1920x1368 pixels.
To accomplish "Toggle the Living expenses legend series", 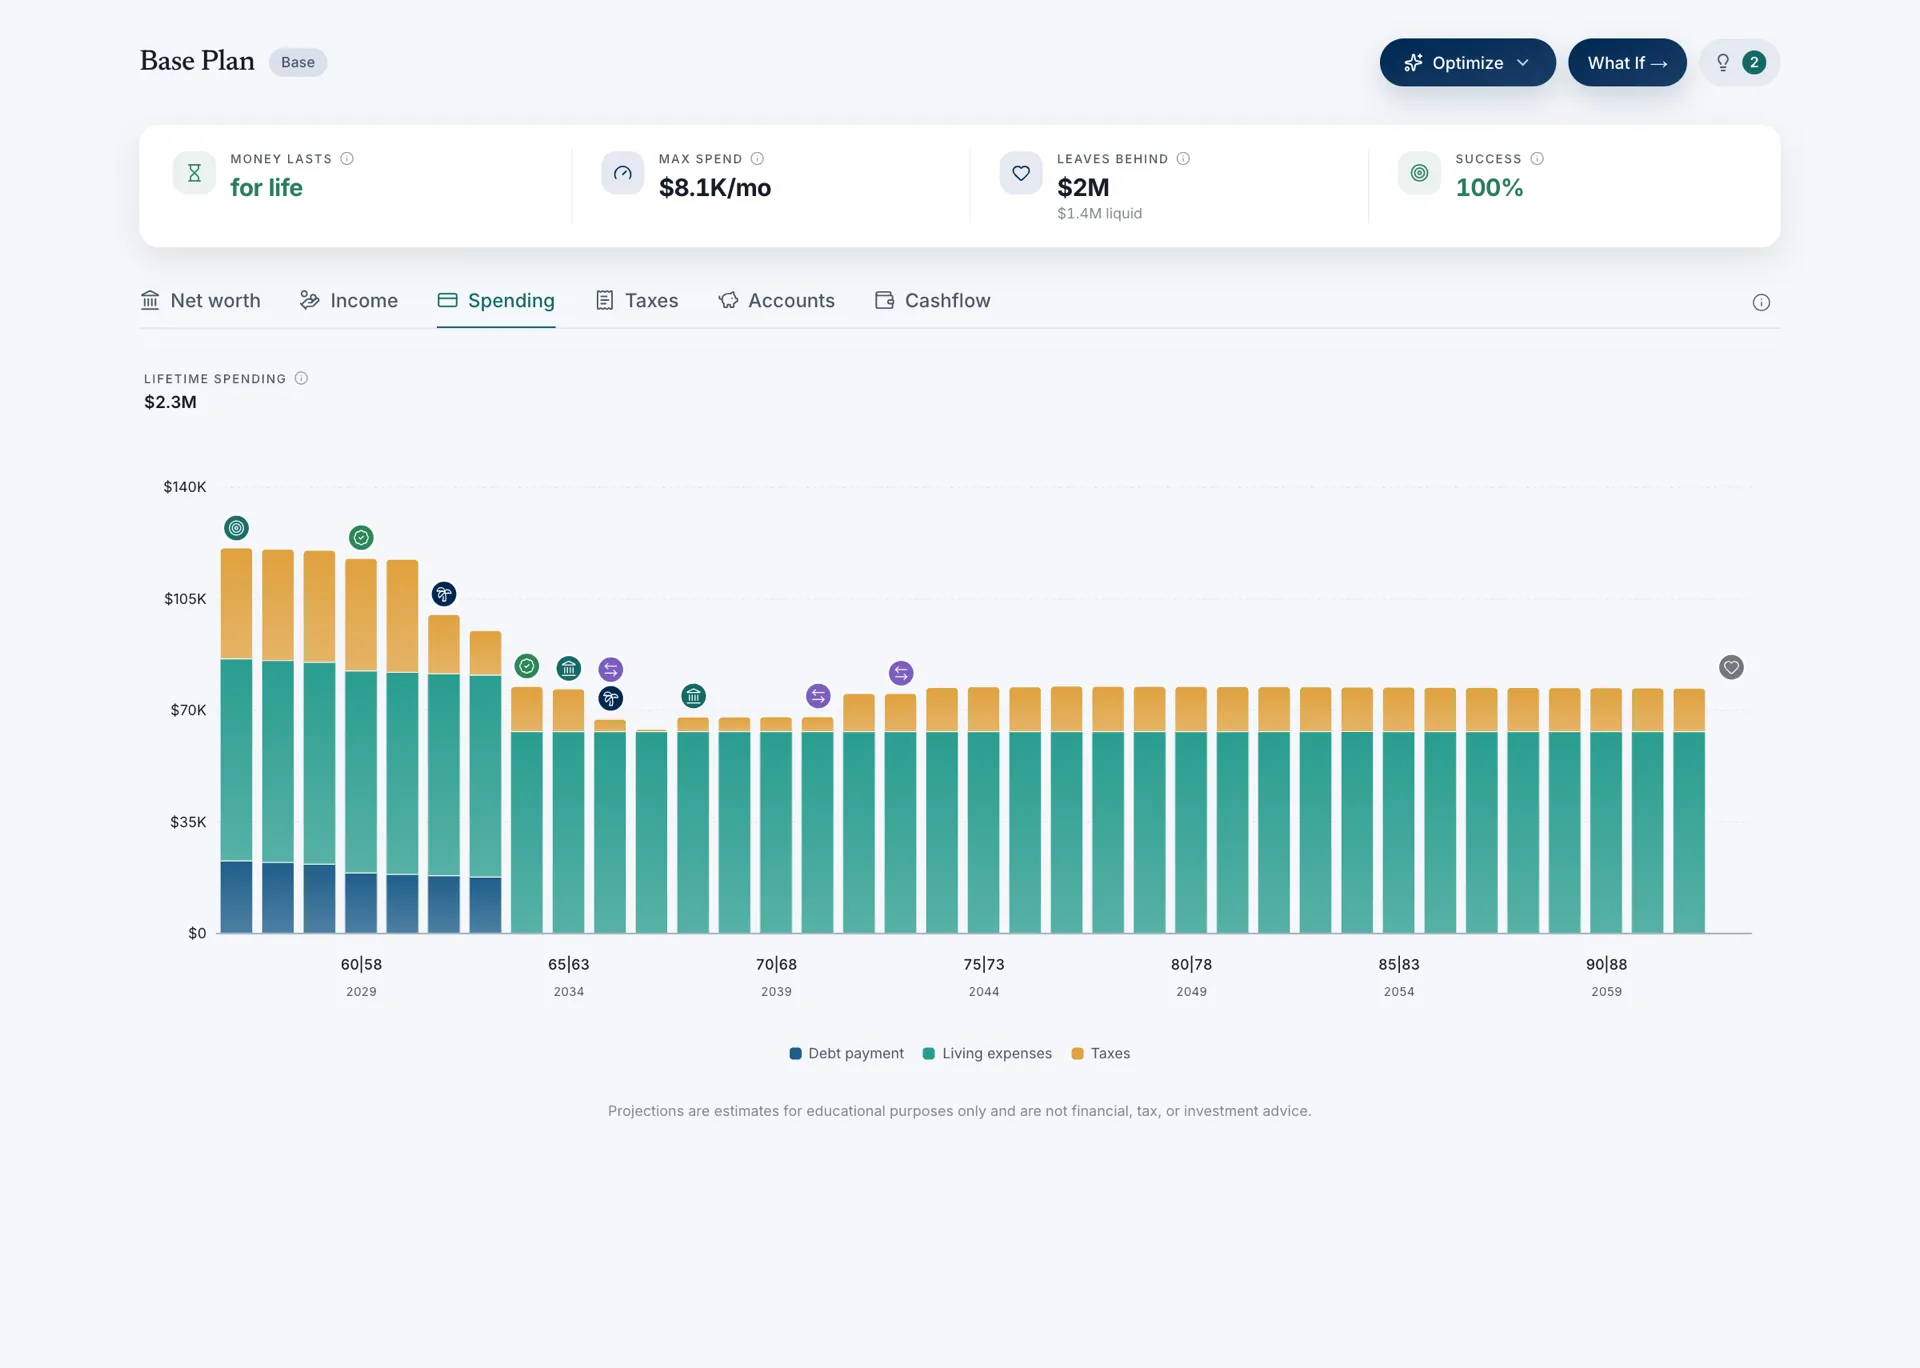I will point(987,1053).
